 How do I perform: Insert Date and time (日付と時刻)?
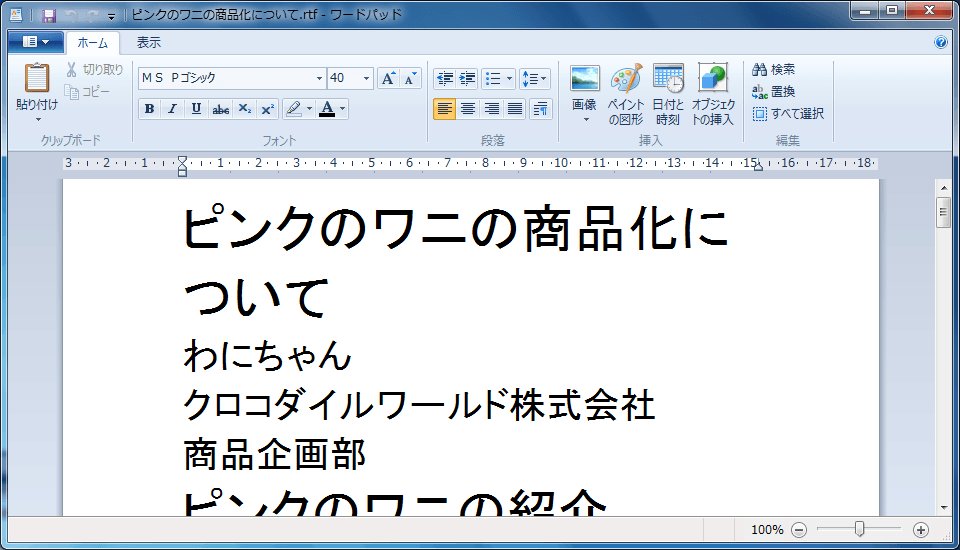(x=668, y=94)
